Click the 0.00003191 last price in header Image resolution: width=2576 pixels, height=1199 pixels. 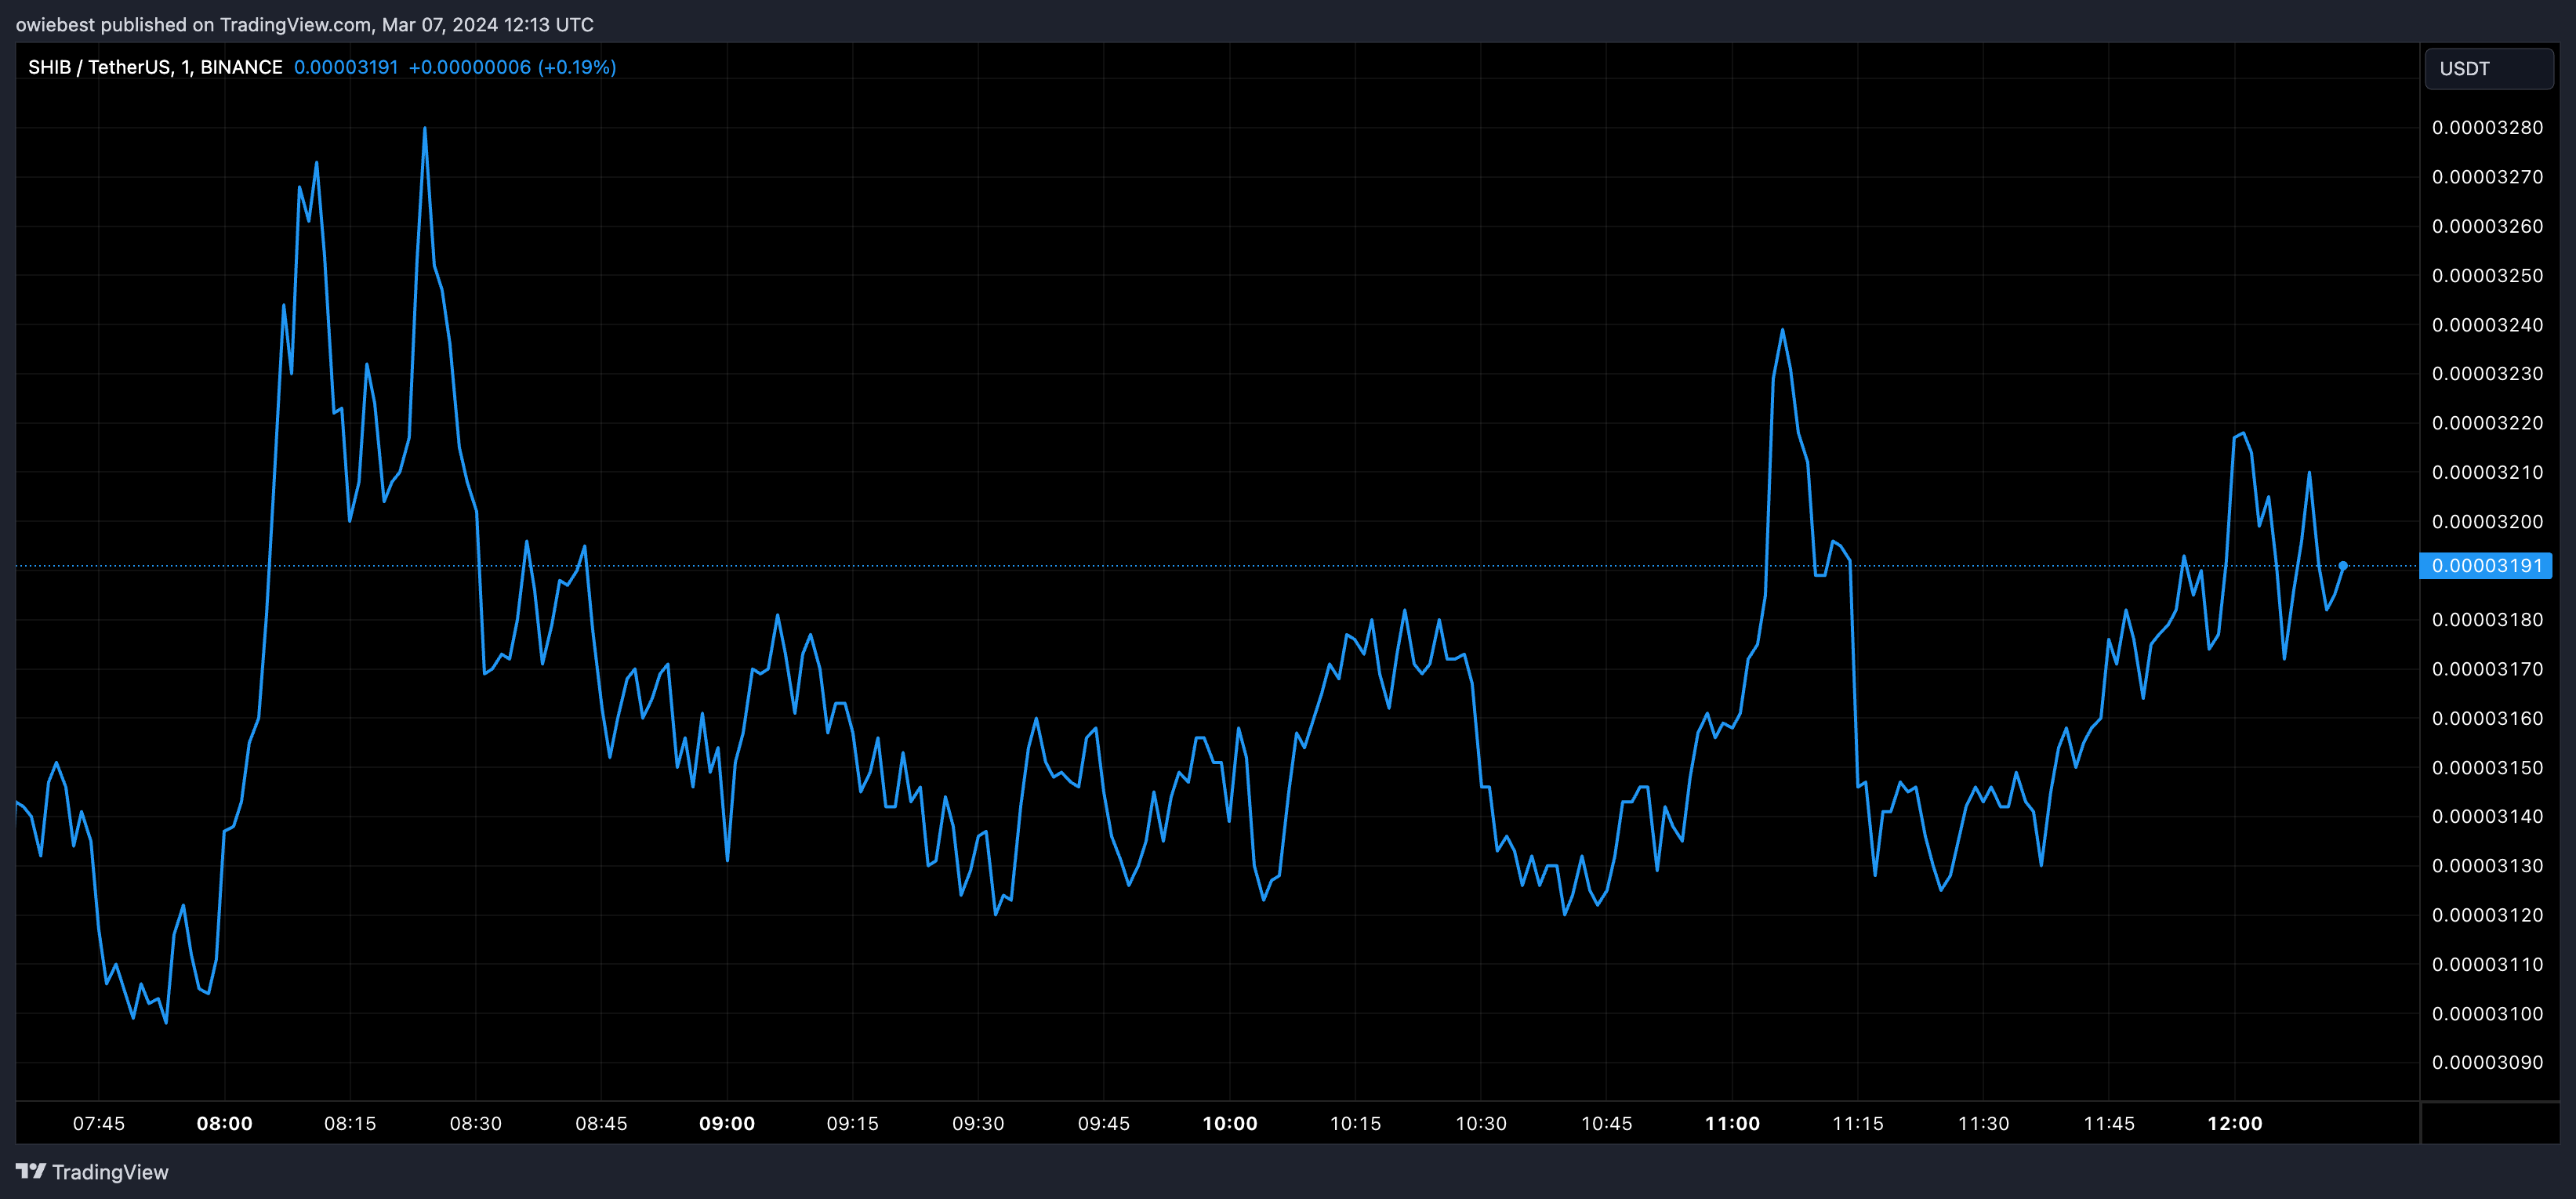[x=346, y=67]
